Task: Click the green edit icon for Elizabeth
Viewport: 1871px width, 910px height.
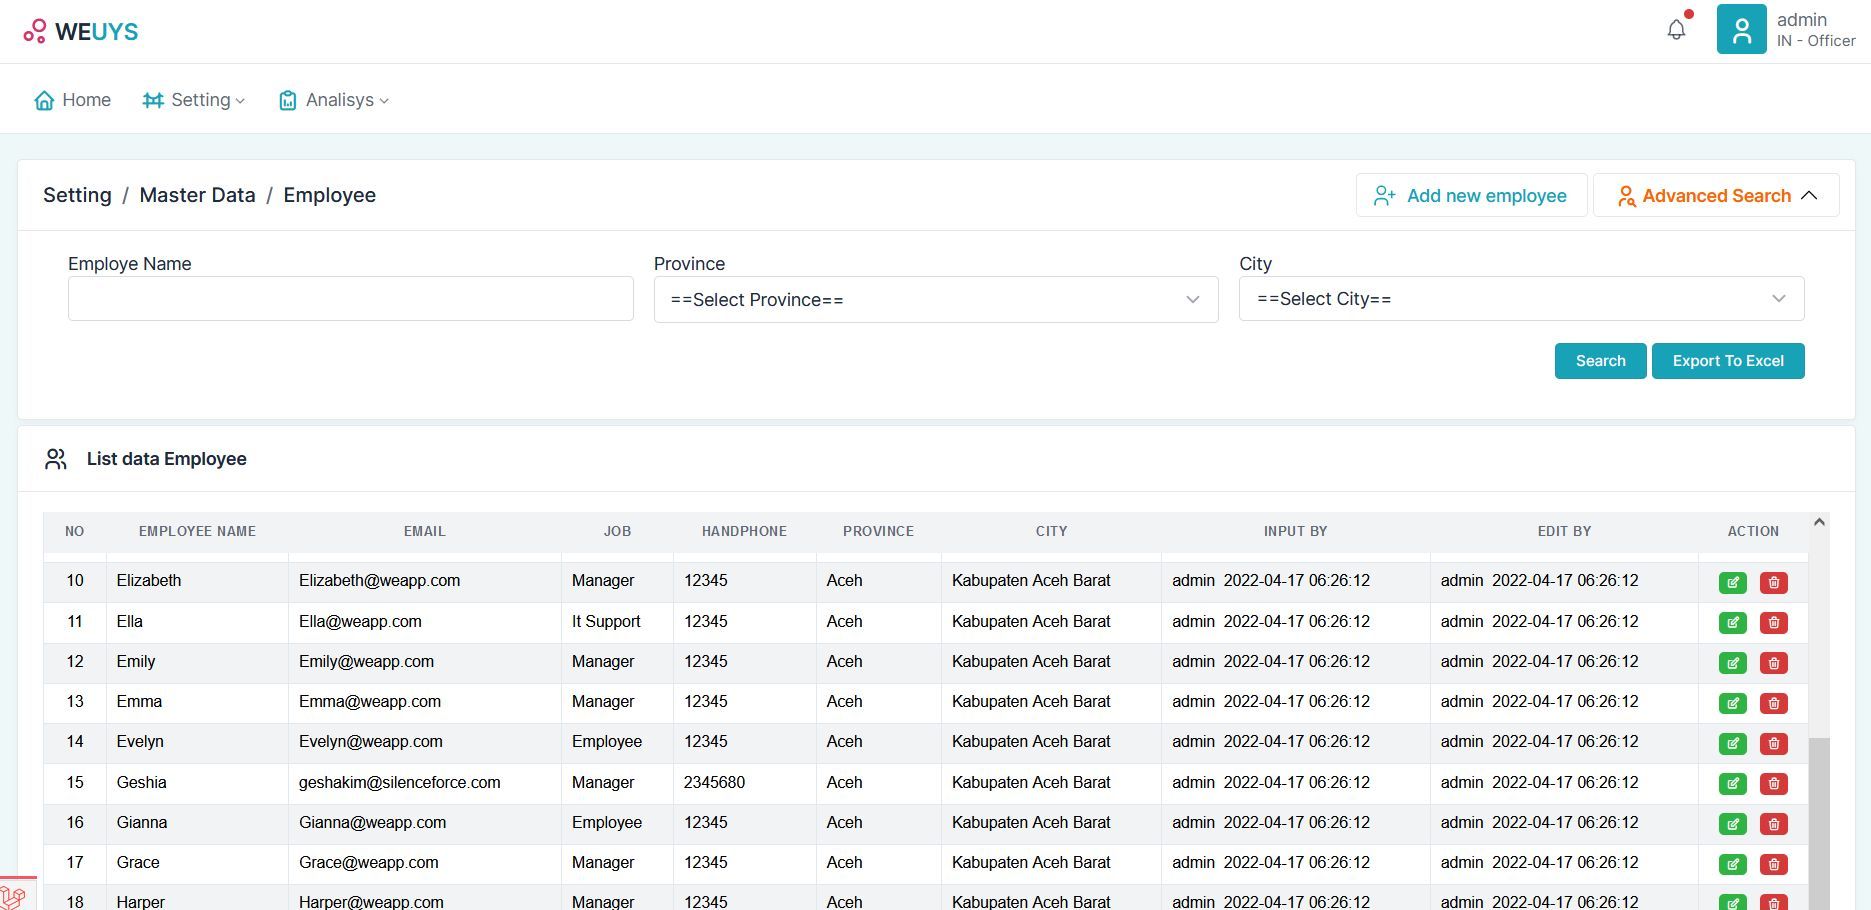Action: pos(1732,582)
